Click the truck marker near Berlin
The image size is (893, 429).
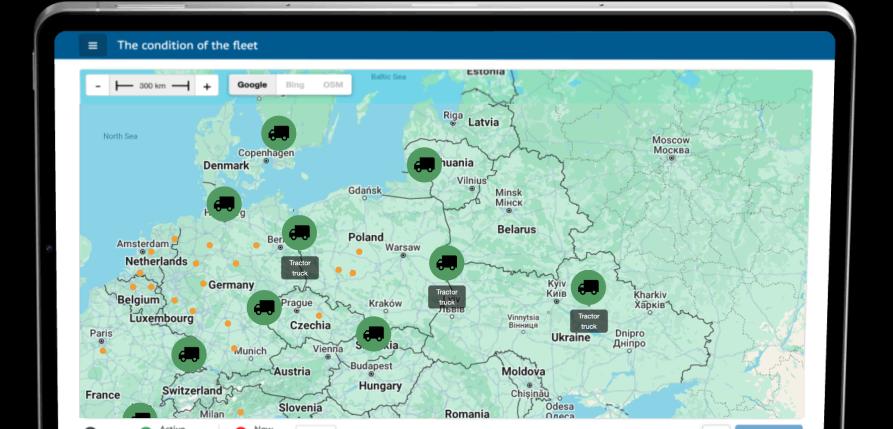click(299, 233)
